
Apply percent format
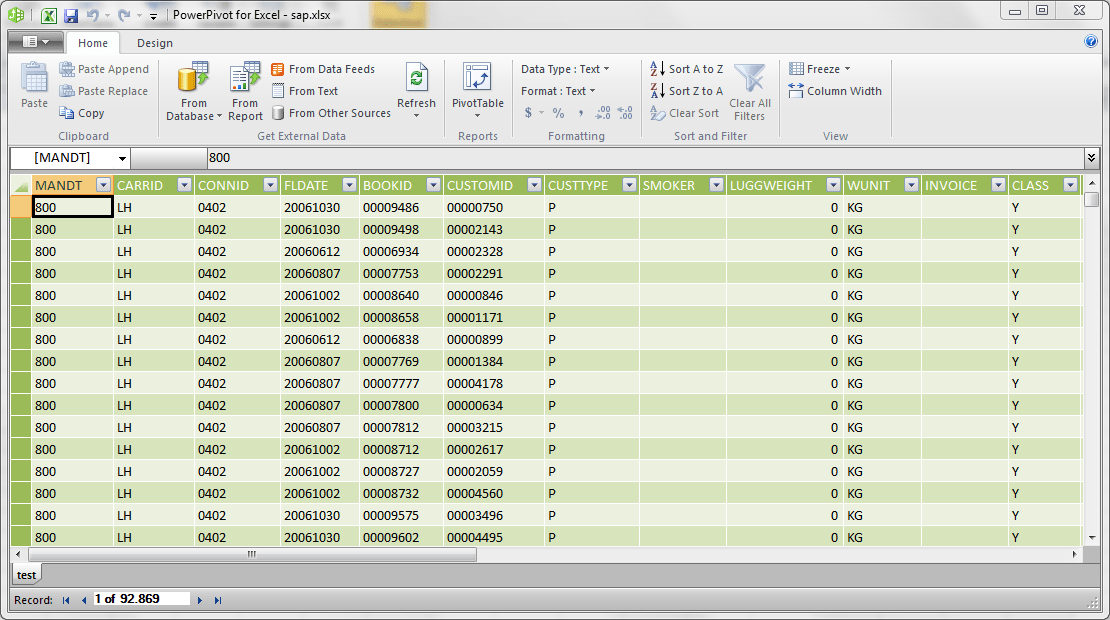[x=559, y=113]
